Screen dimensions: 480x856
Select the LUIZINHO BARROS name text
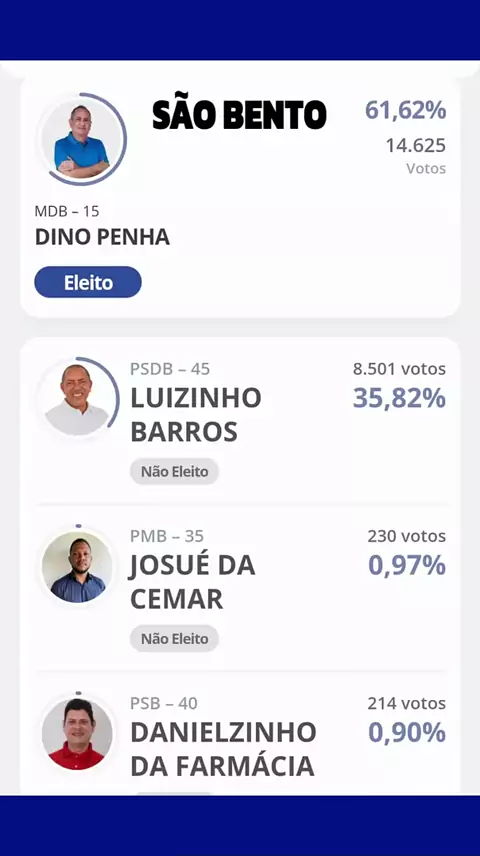(195, 415)
